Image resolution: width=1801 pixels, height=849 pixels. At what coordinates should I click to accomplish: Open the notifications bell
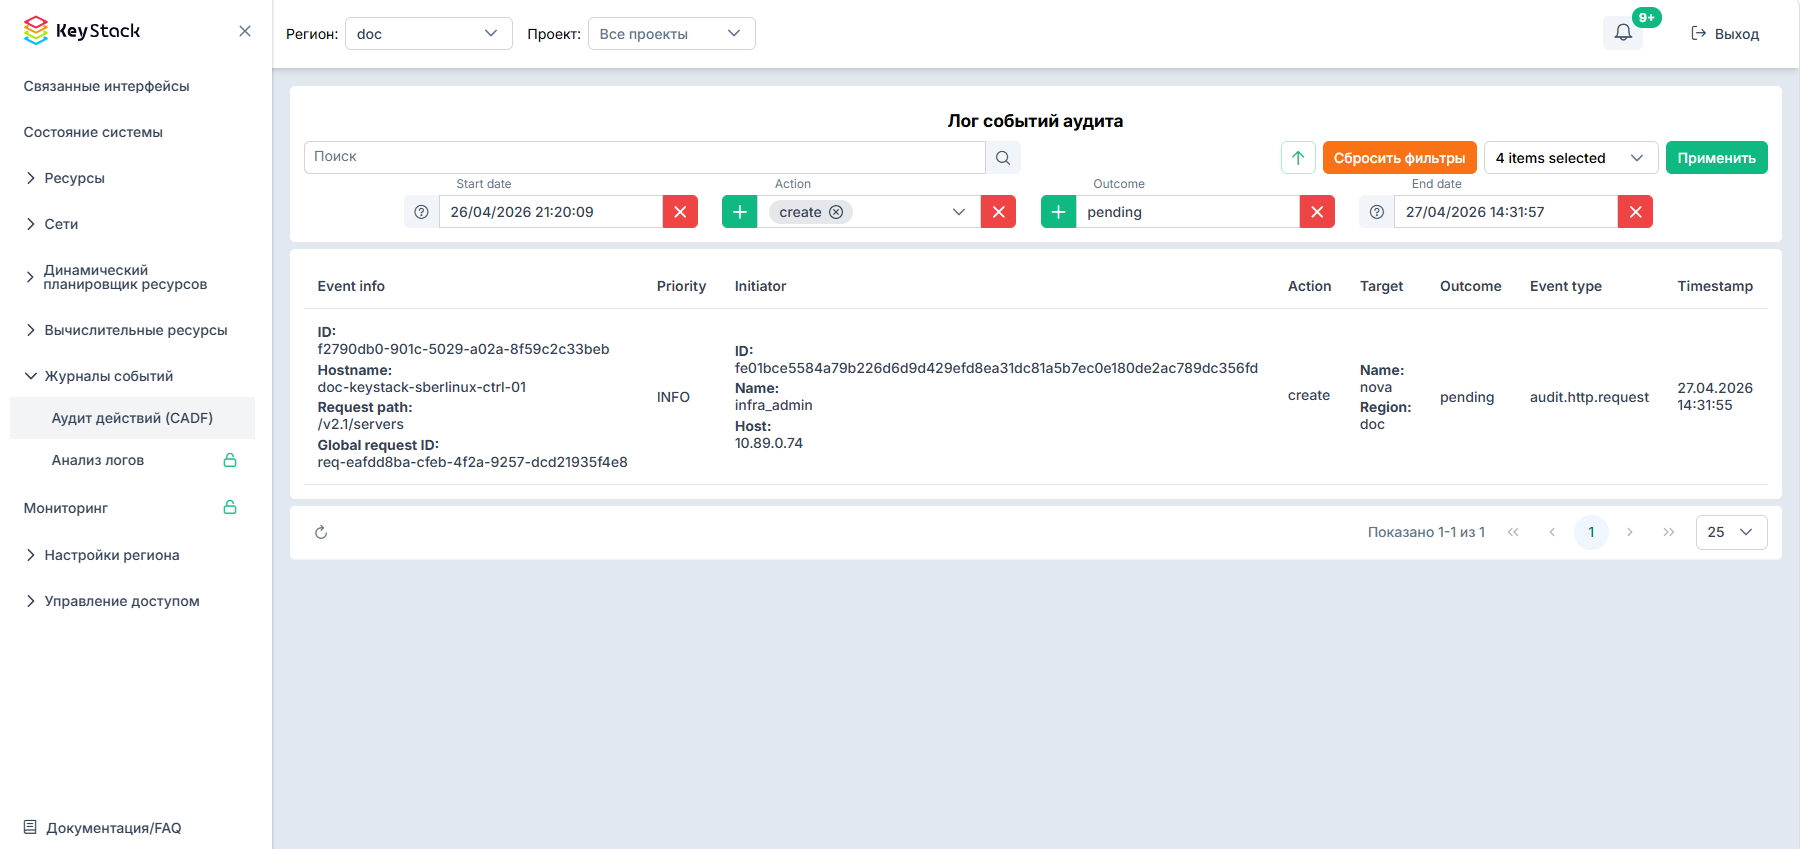pos(1623,33)
